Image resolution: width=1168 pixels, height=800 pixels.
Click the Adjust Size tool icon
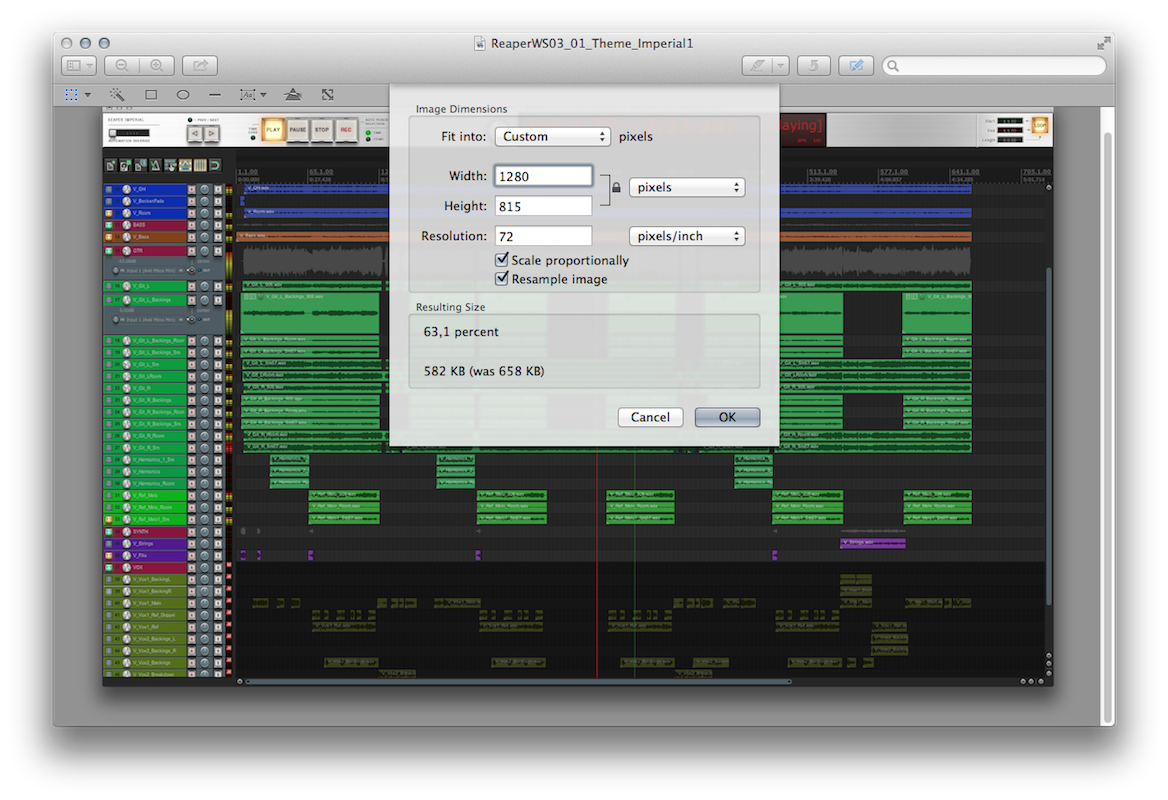pyautogui.click(x=328, y=95)
